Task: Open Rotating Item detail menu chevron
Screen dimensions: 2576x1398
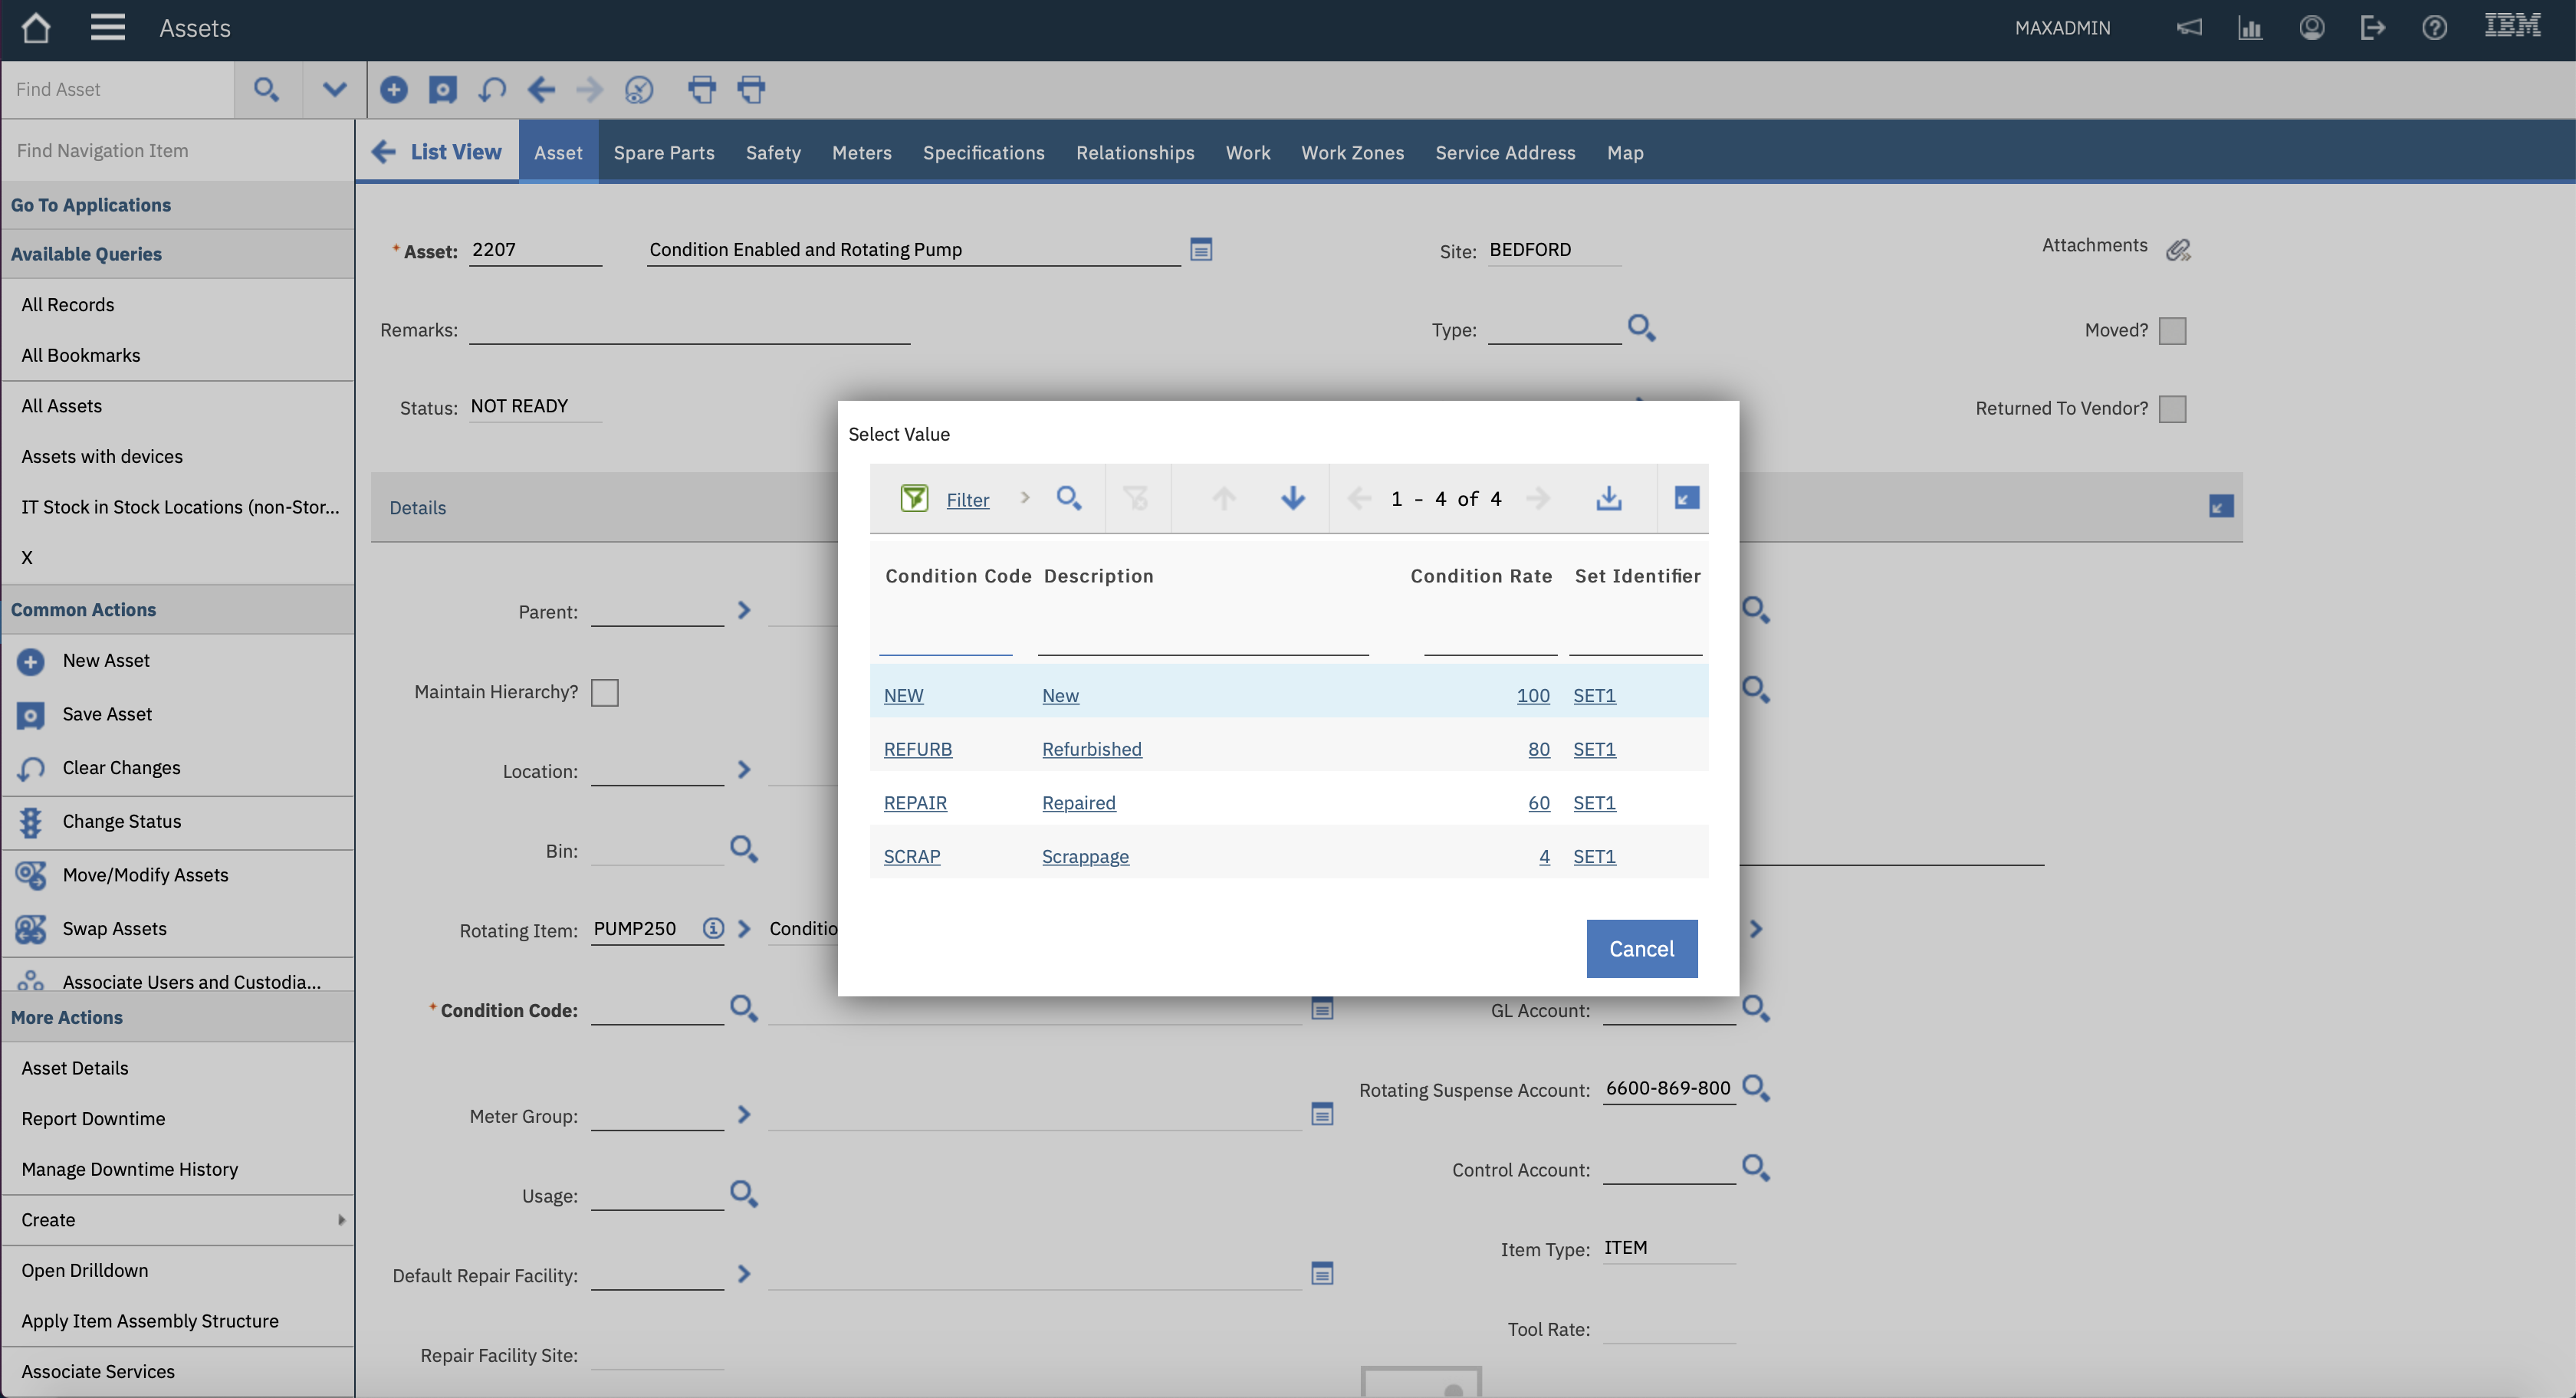Action: tap(744, 929)
